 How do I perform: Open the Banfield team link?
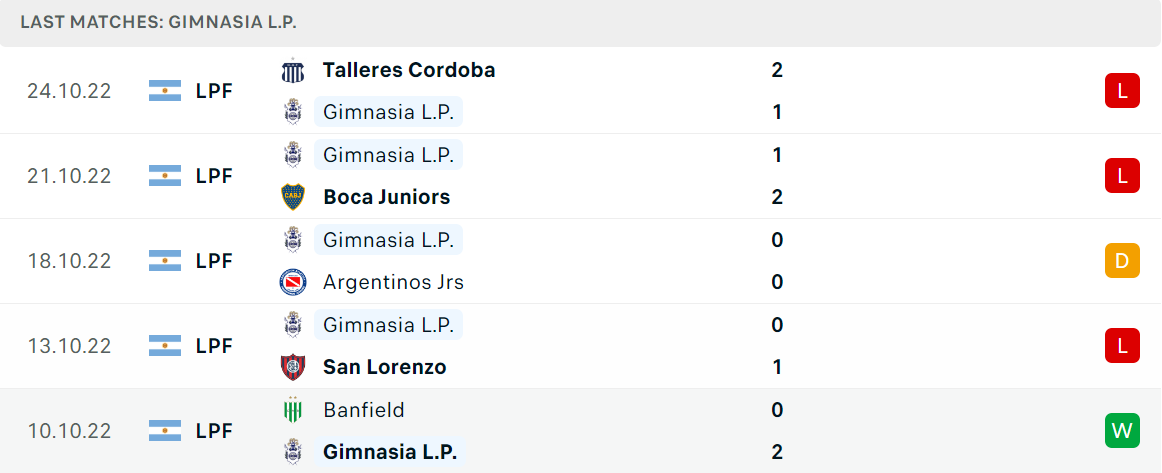[x=364, y=410]
